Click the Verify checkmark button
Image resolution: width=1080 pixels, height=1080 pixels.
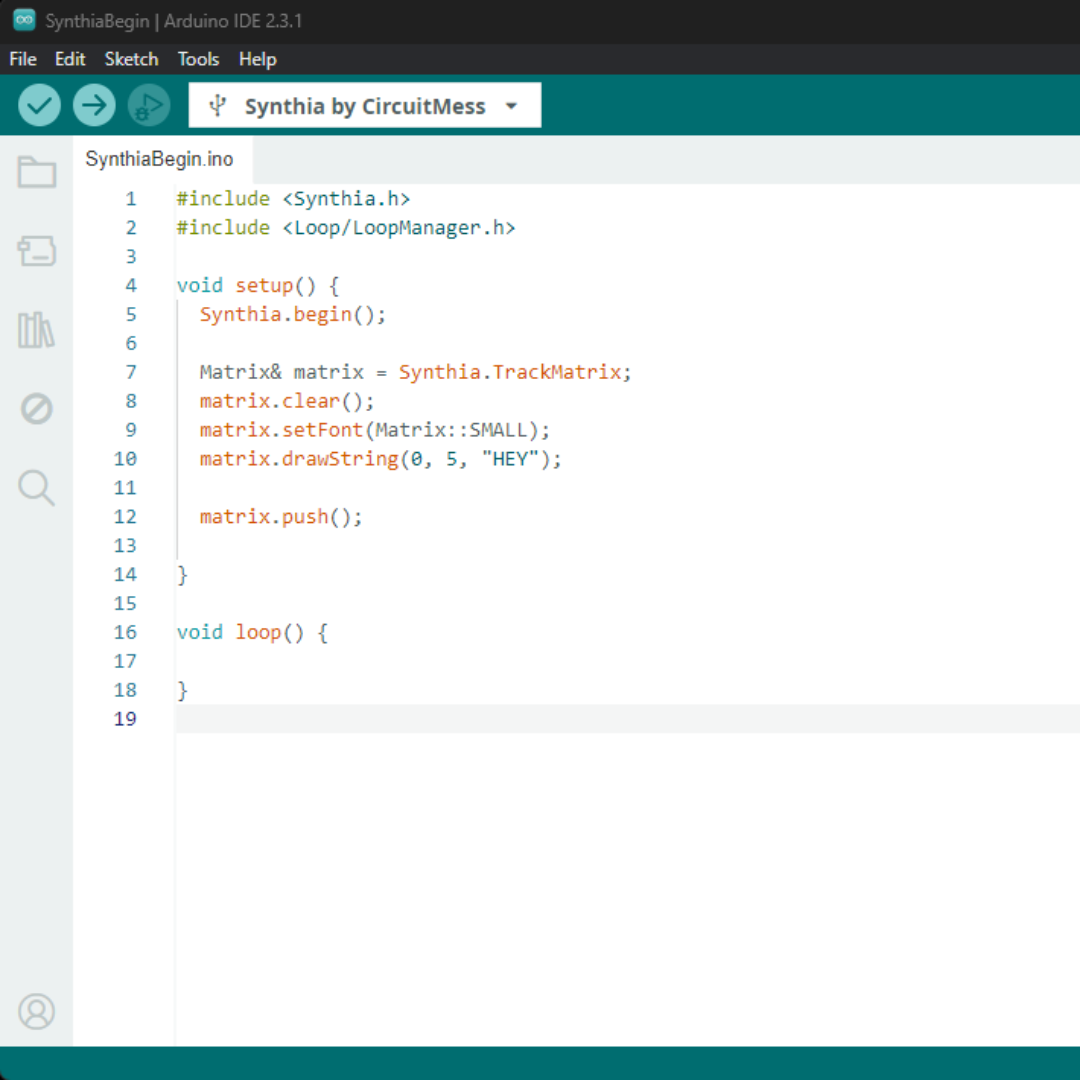[39, 105]
